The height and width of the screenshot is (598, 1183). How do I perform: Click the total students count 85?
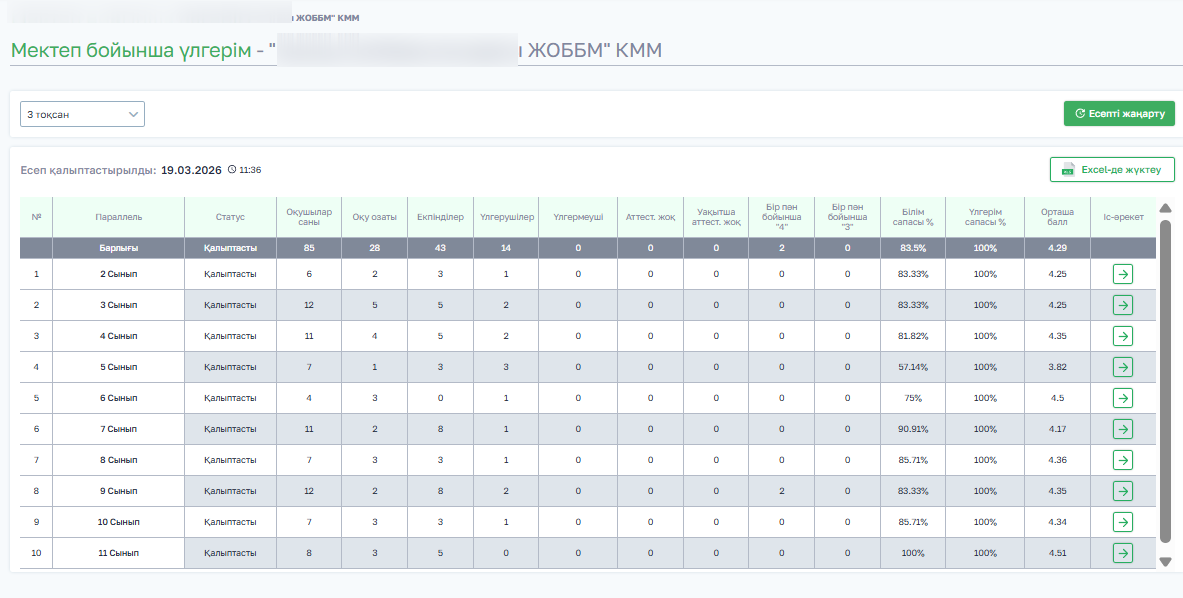309,248
